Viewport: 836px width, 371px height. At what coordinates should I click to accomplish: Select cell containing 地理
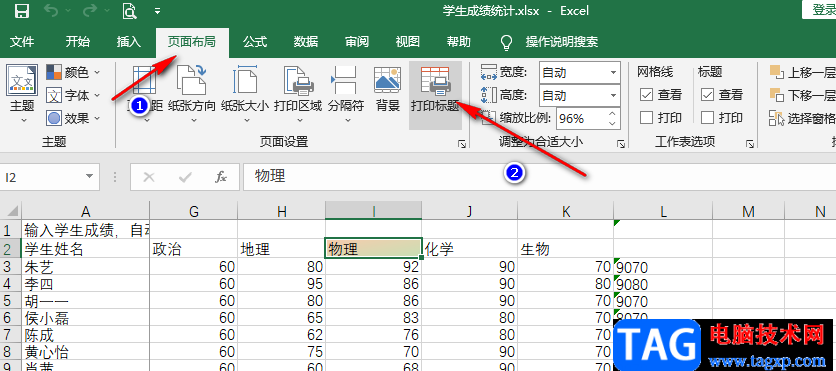click(281, 248)
